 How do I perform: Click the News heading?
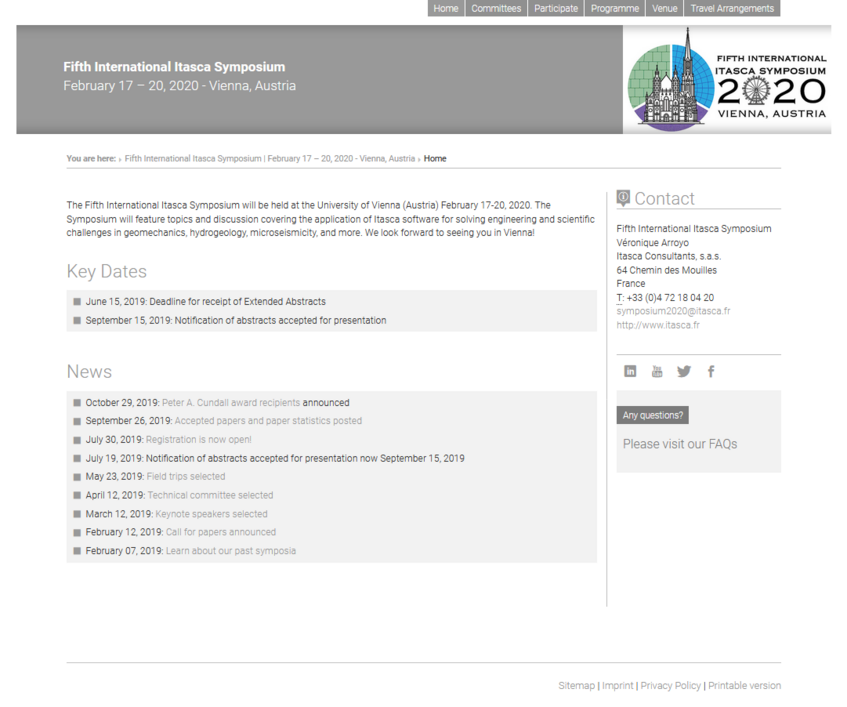[89, 372]
